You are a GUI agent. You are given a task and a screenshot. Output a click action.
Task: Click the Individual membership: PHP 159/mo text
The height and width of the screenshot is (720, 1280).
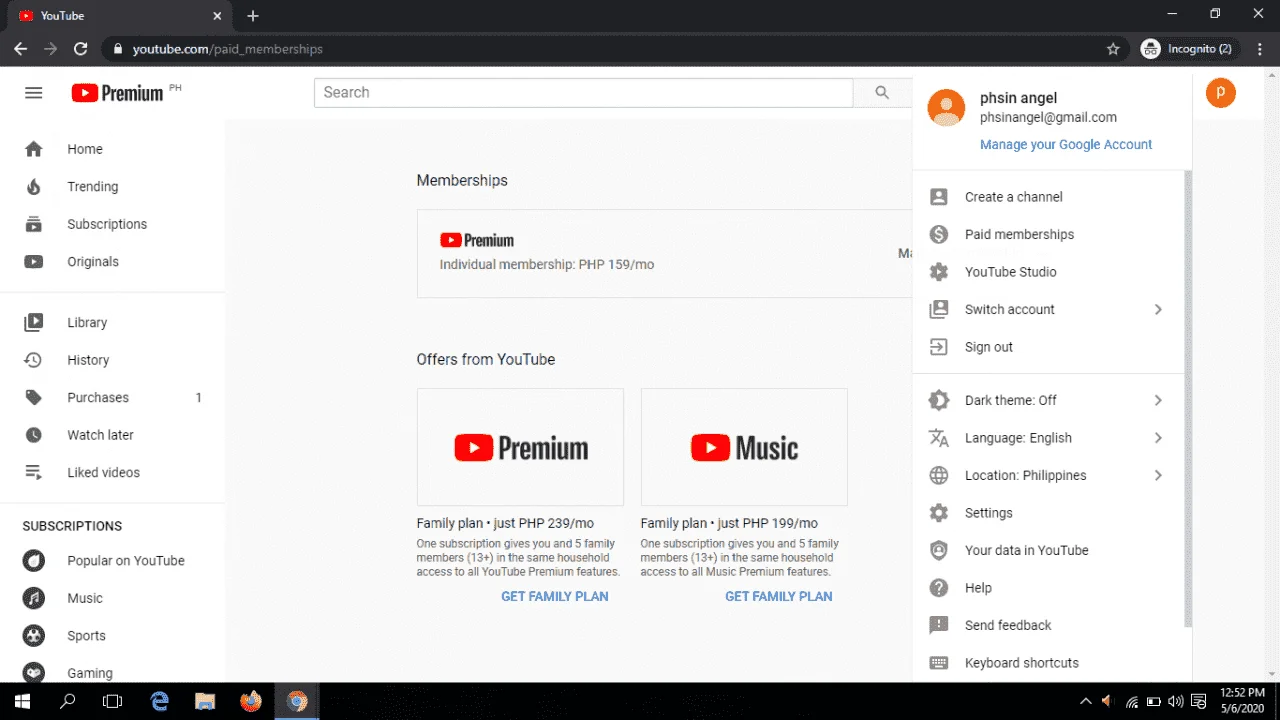coord(547,265)
